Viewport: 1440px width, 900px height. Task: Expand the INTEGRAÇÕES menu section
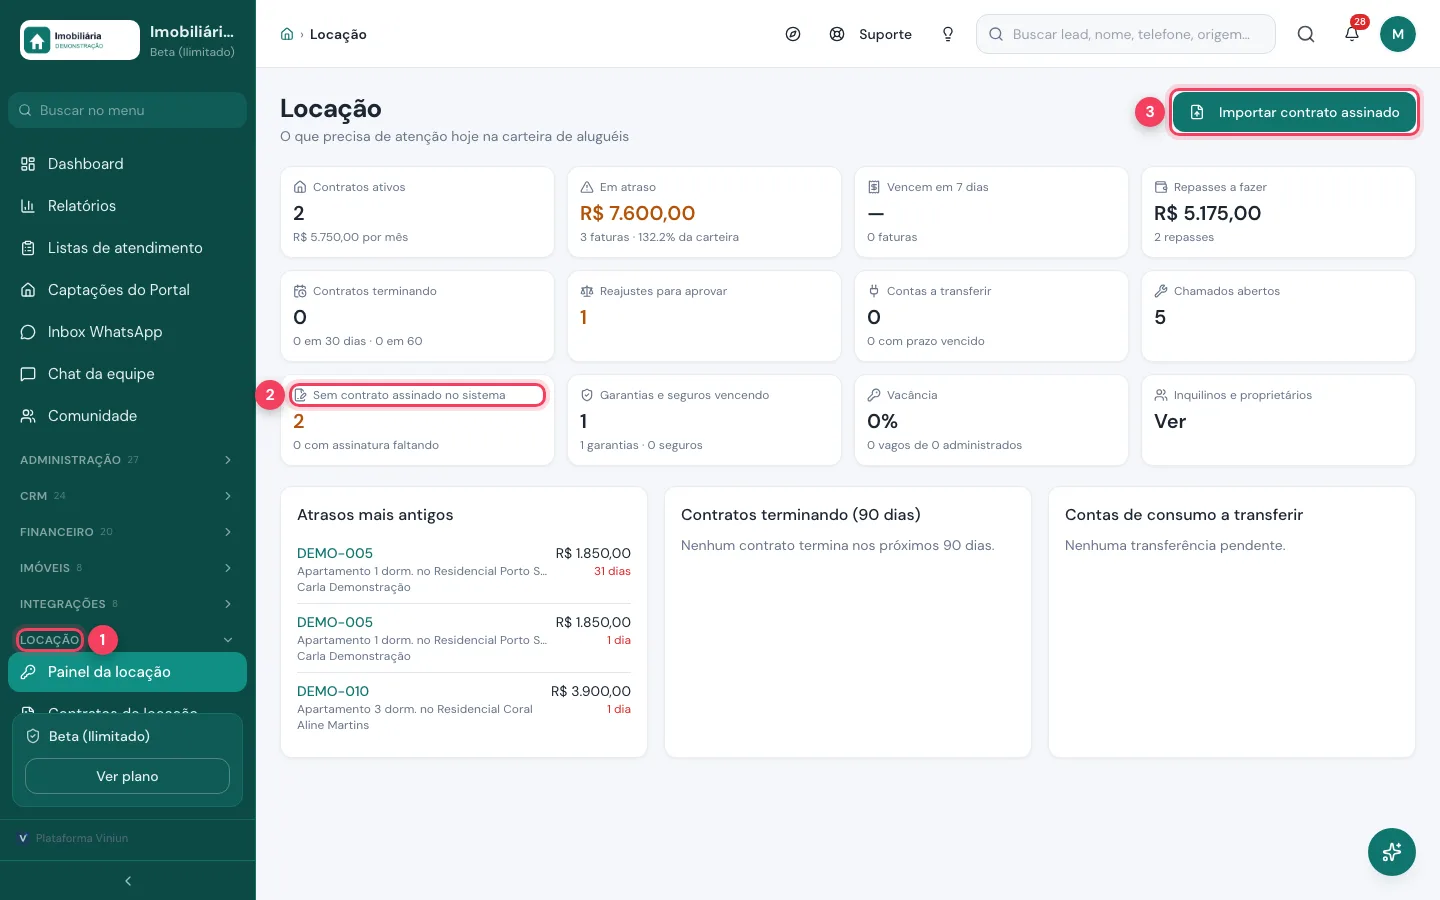point(127,604)
